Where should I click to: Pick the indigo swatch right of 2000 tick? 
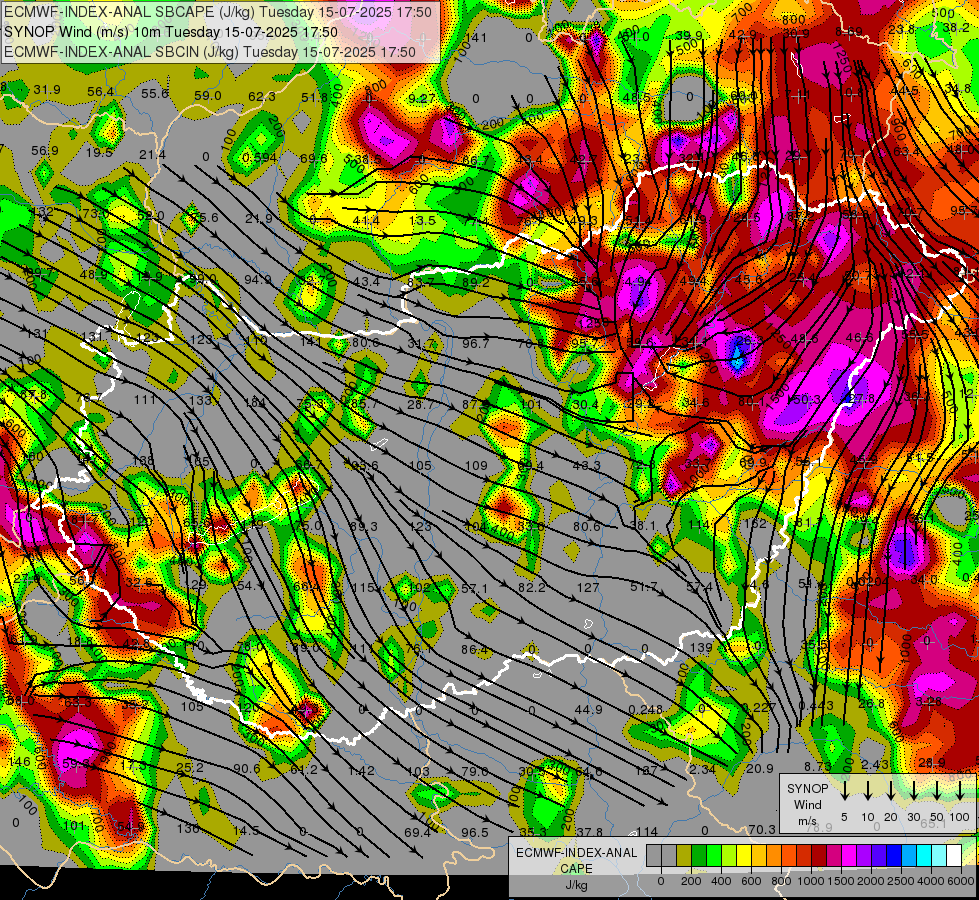click(880, 856)
